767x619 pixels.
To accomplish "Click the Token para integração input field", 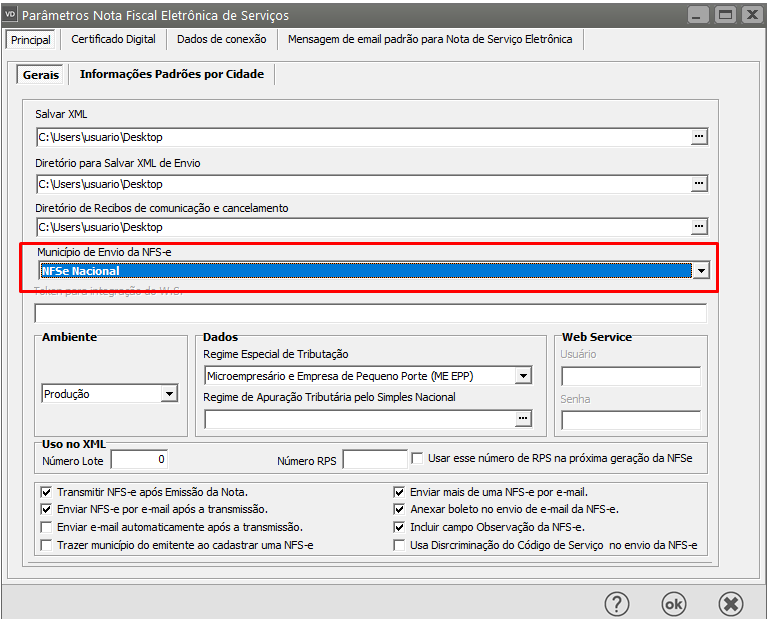I will click(370, 313).
